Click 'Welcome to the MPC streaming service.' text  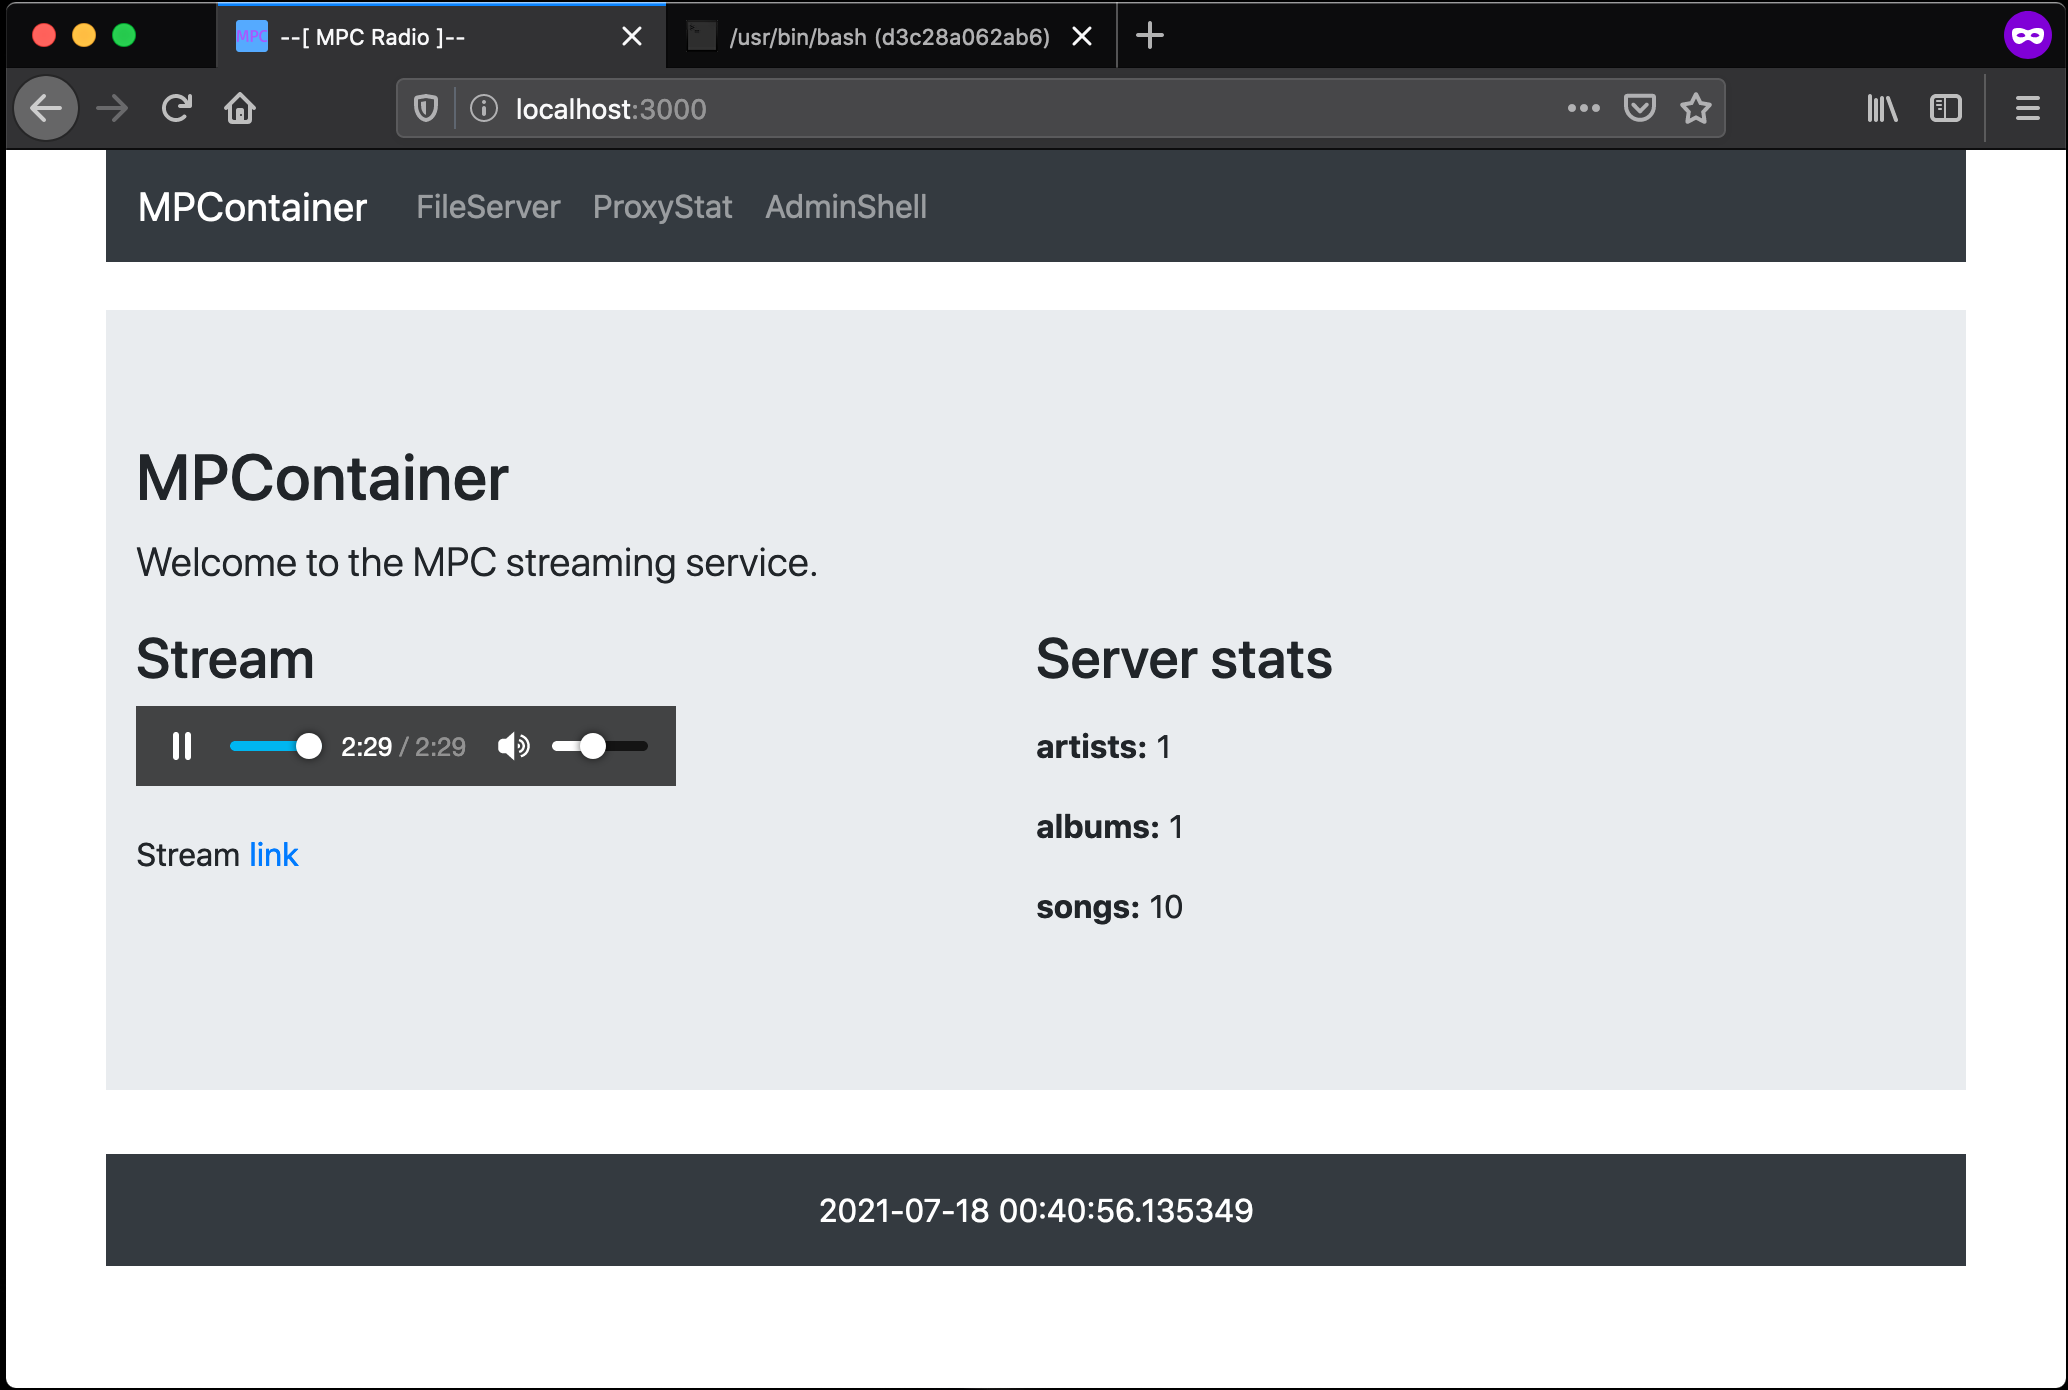click(477, 563)
